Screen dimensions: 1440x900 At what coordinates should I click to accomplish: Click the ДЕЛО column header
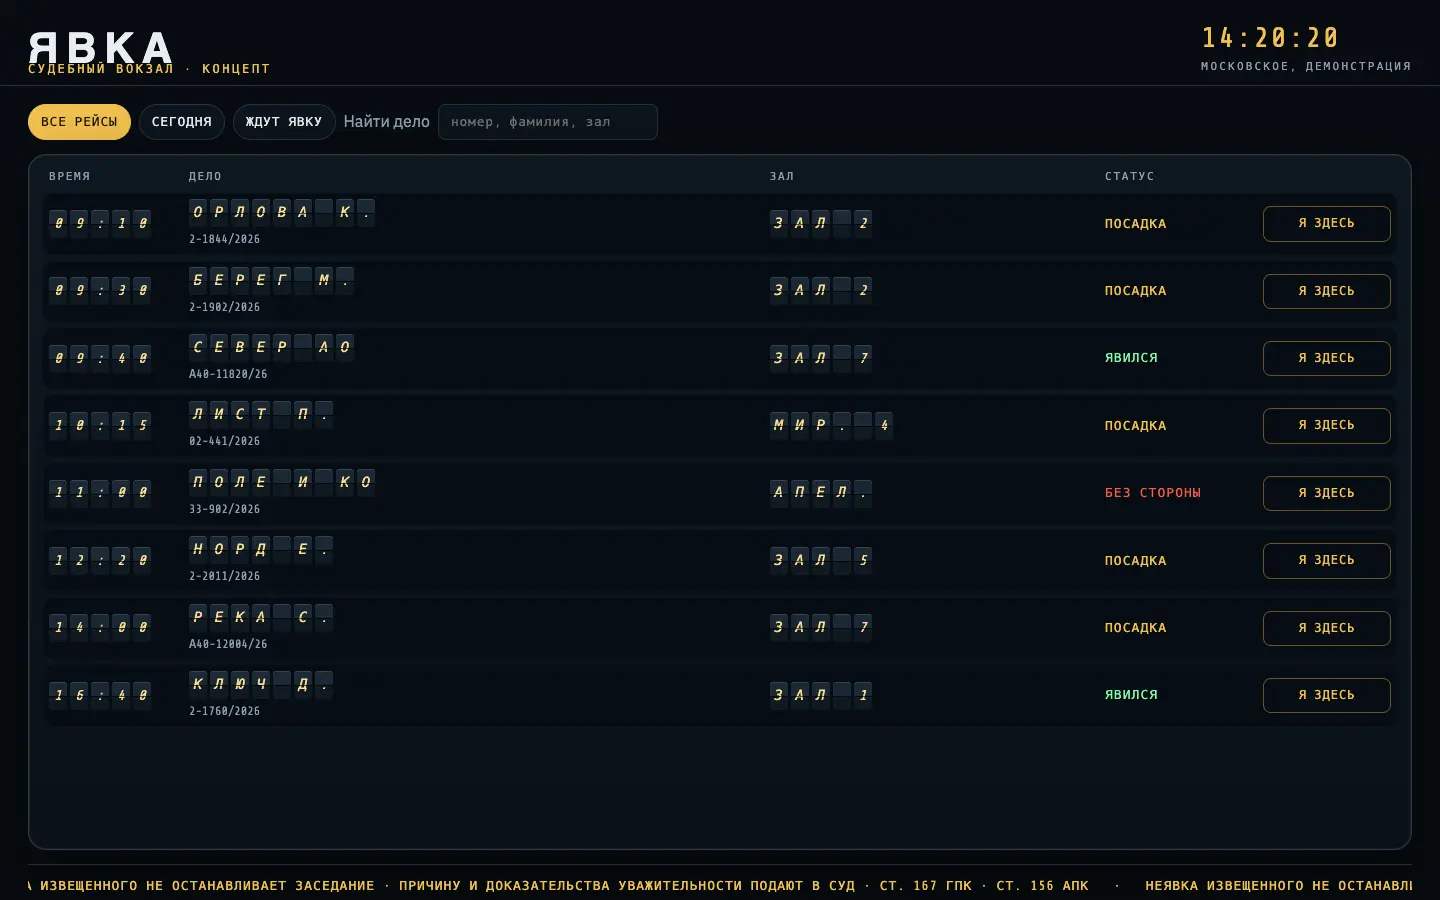(x=206, y=176)
